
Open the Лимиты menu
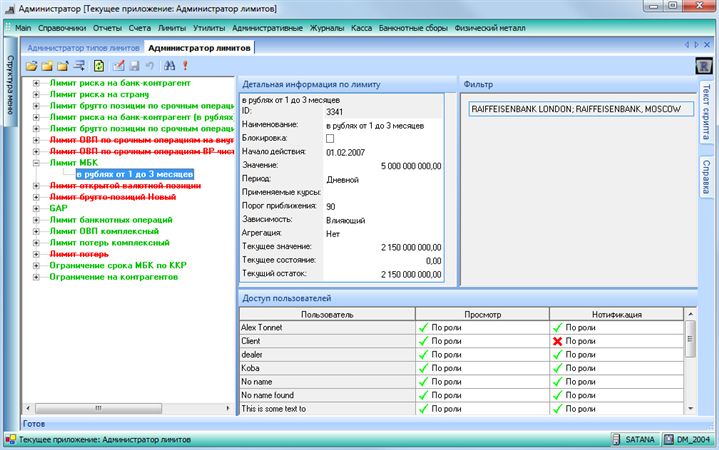tap(172, 28)
